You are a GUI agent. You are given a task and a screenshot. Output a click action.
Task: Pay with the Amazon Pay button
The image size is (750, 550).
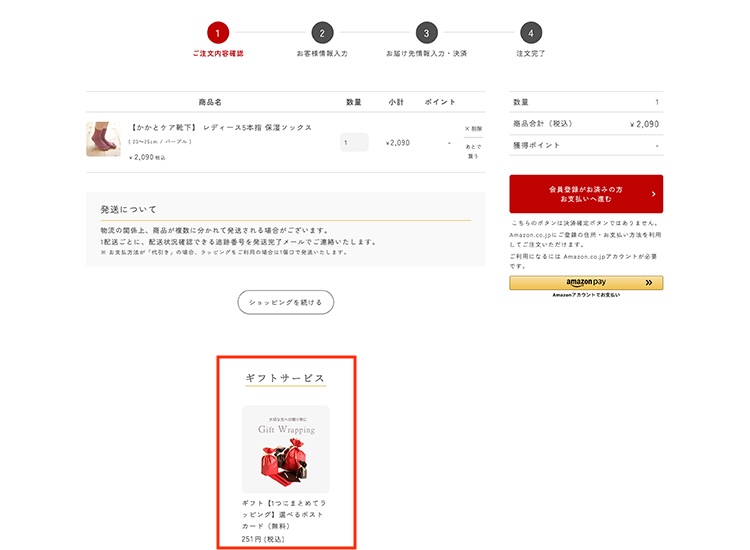coord(585,283)
